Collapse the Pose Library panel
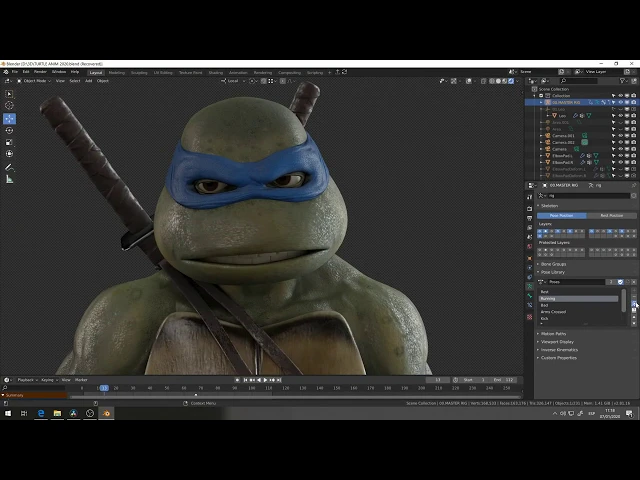 tap(552, 272)
